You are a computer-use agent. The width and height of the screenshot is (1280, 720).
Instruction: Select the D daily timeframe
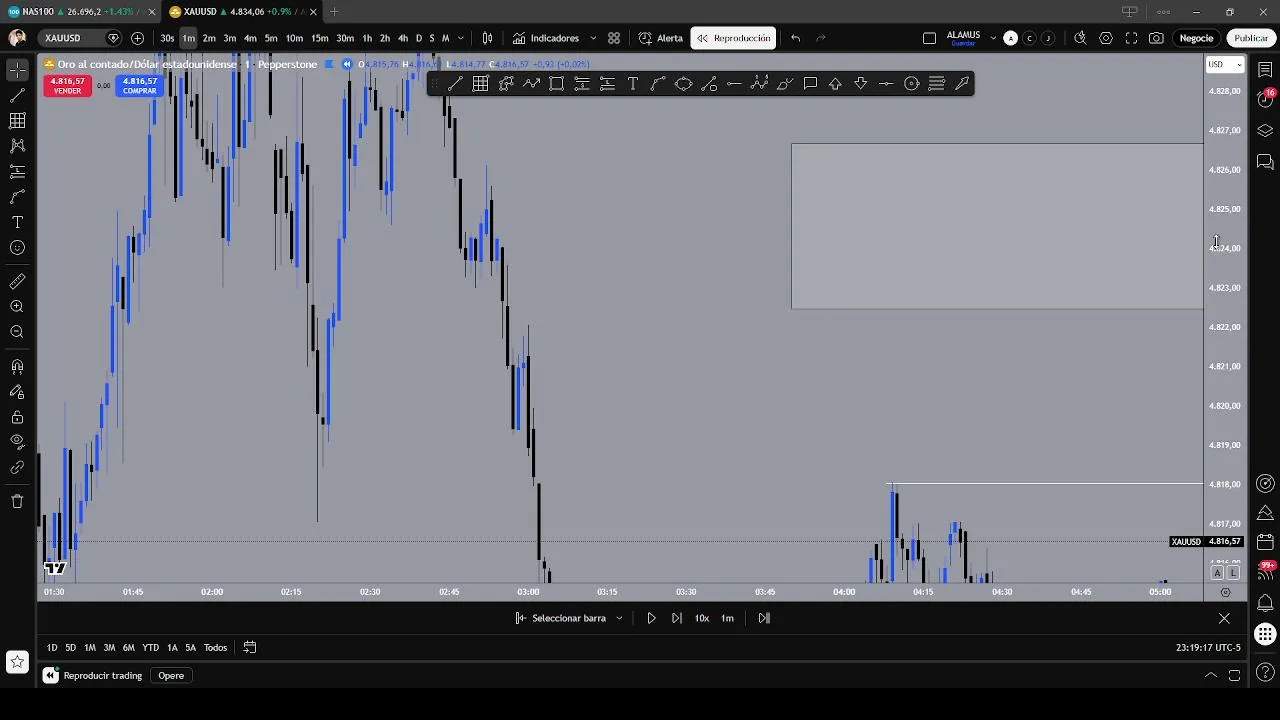pyautogui.click(x=419, y=38)
